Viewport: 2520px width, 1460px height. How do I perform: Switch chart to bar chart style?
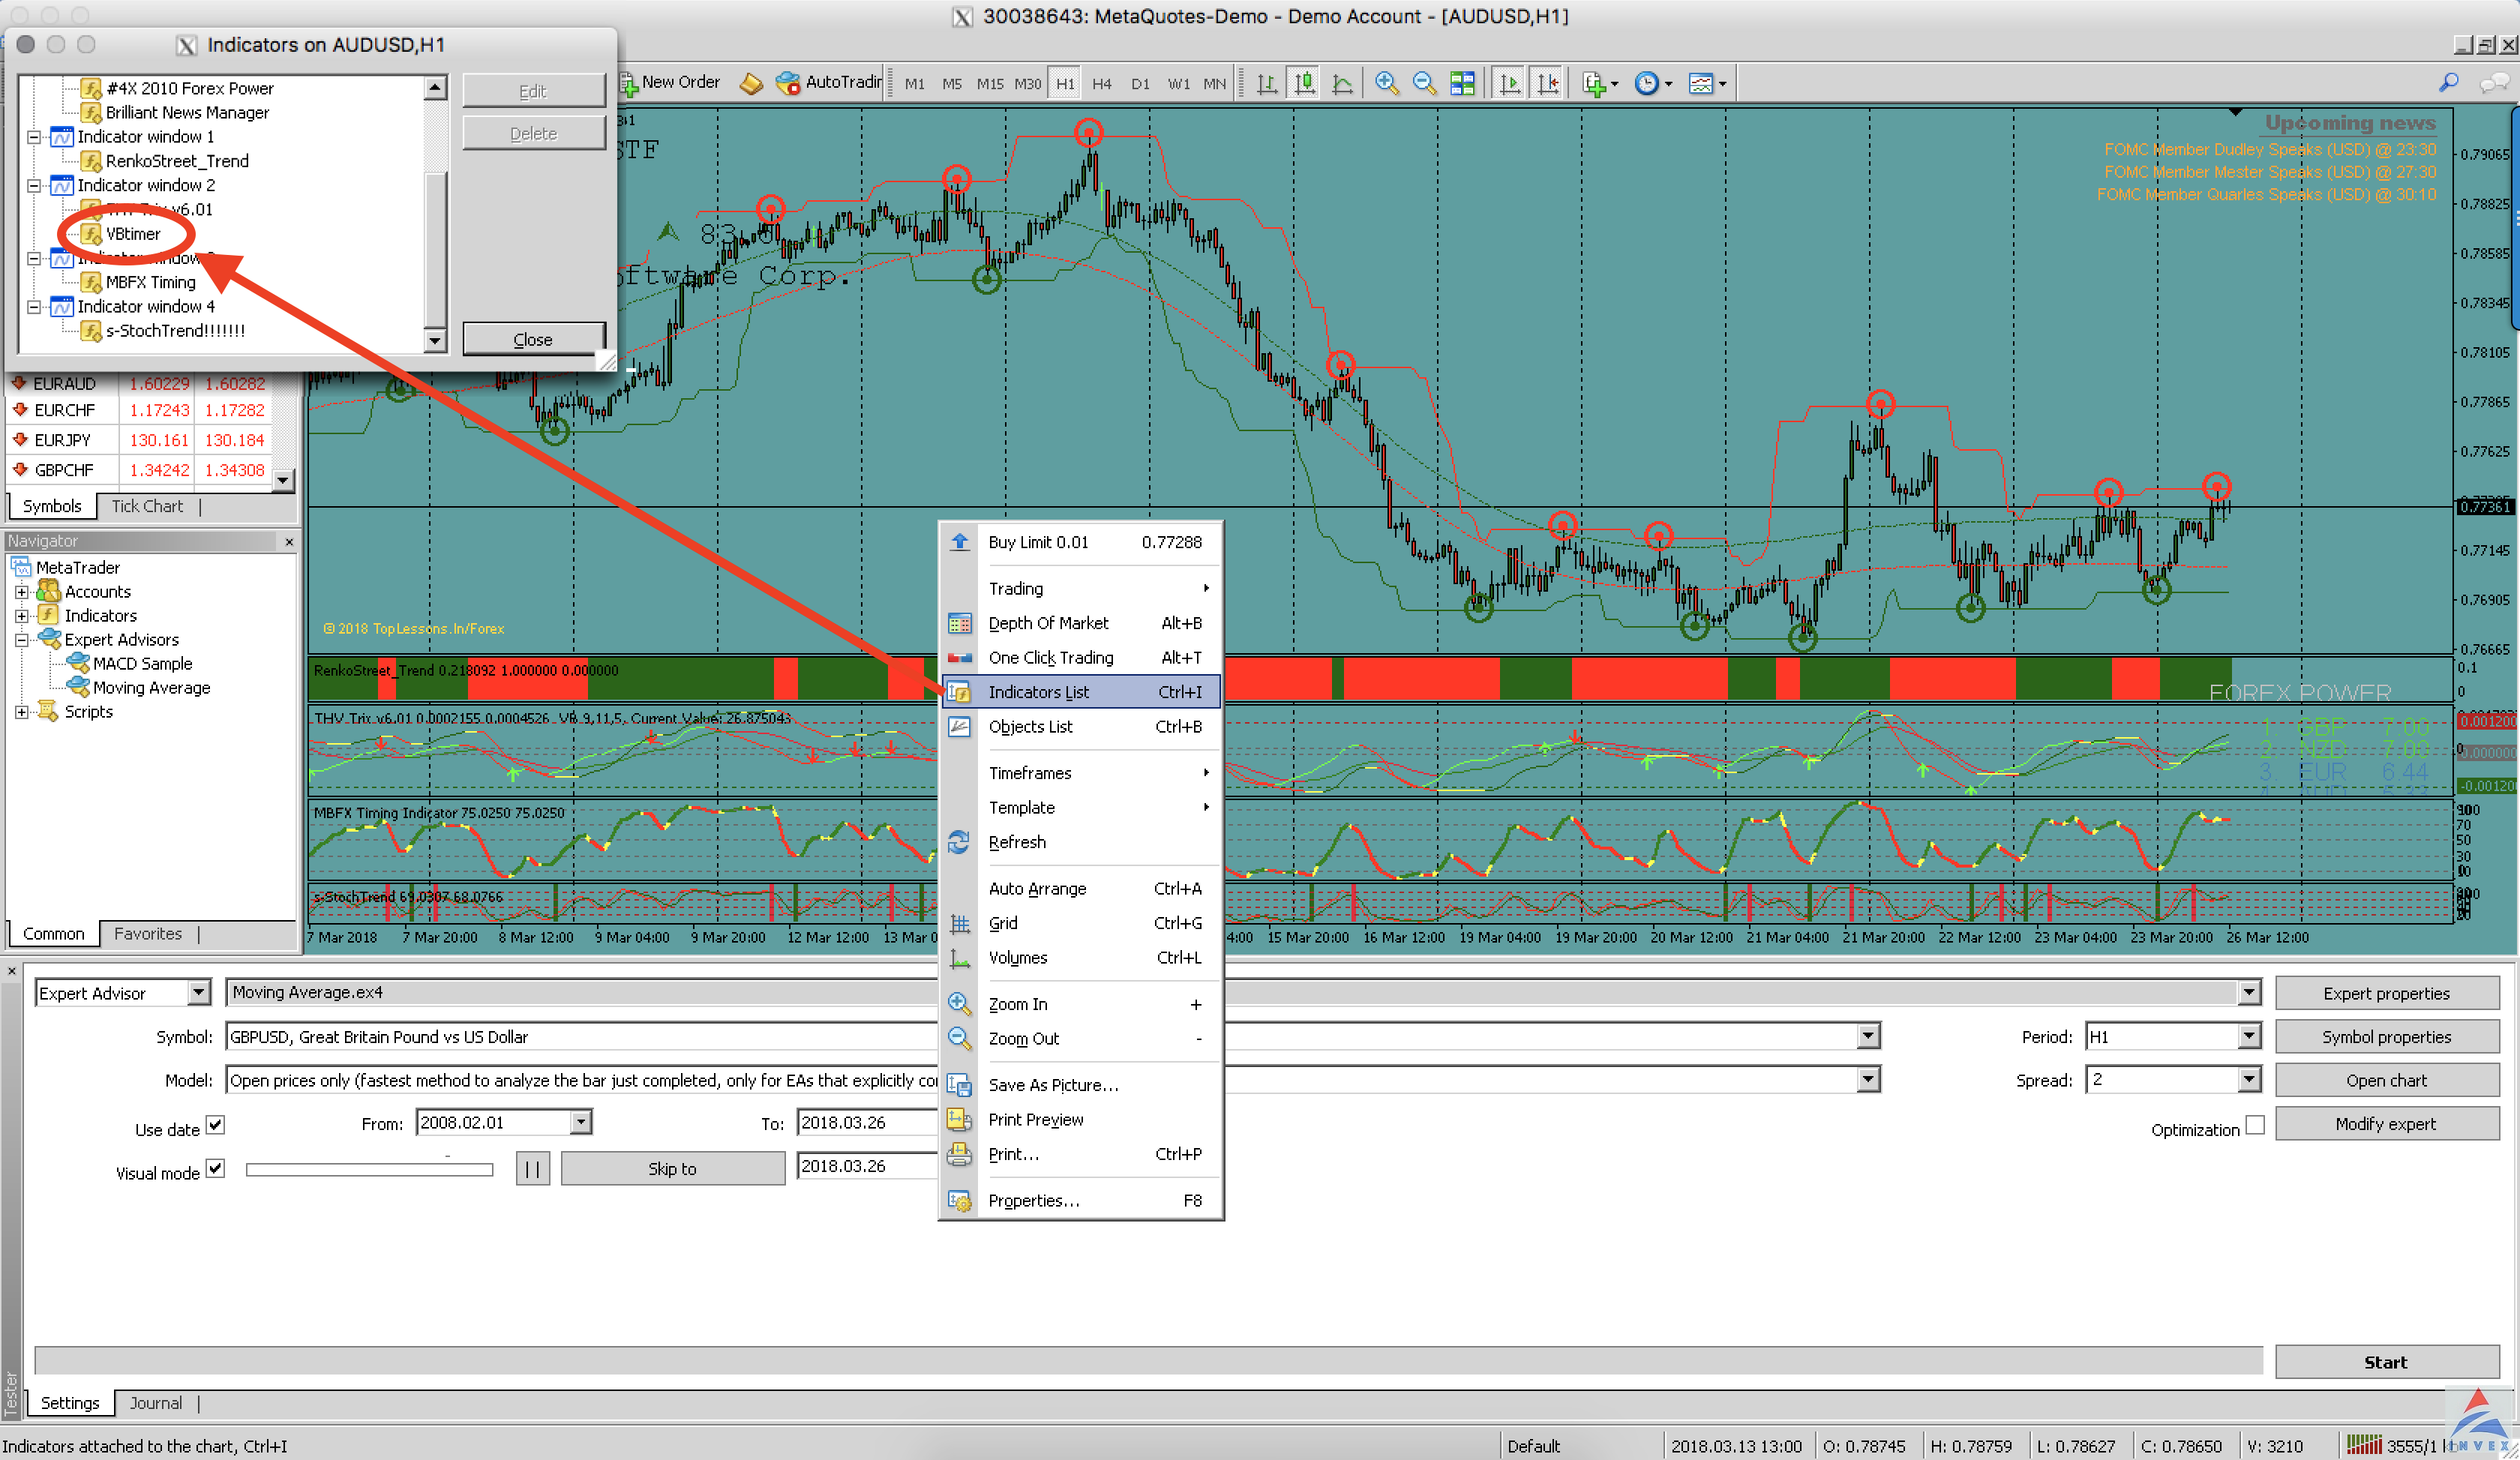(x=1267, y=83)
